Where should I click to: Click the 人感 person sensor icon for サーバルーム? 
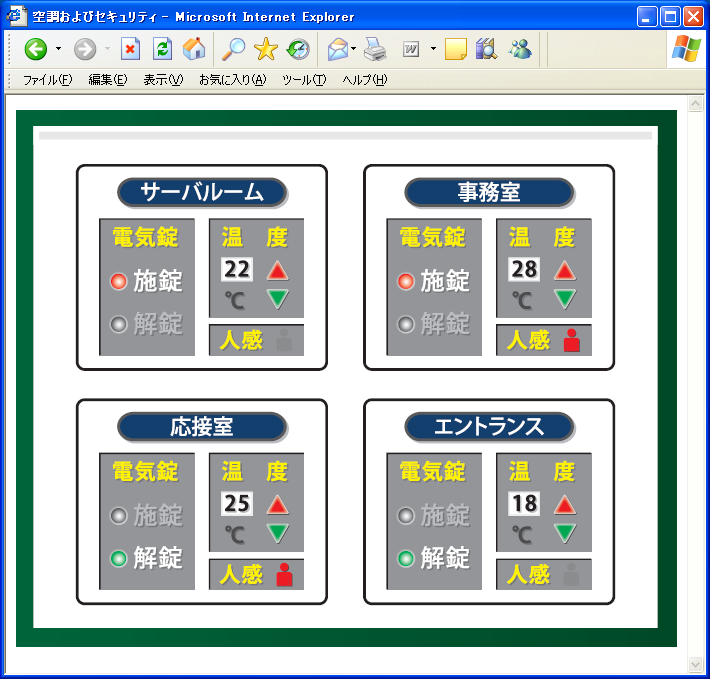point(284,340)
